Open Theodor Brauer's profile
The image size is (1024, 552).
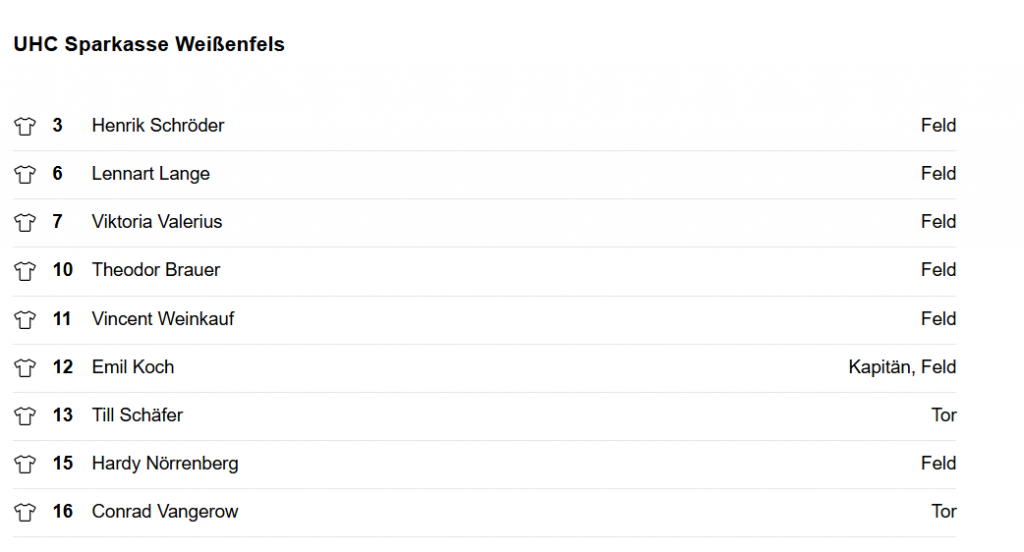[156, 270]
